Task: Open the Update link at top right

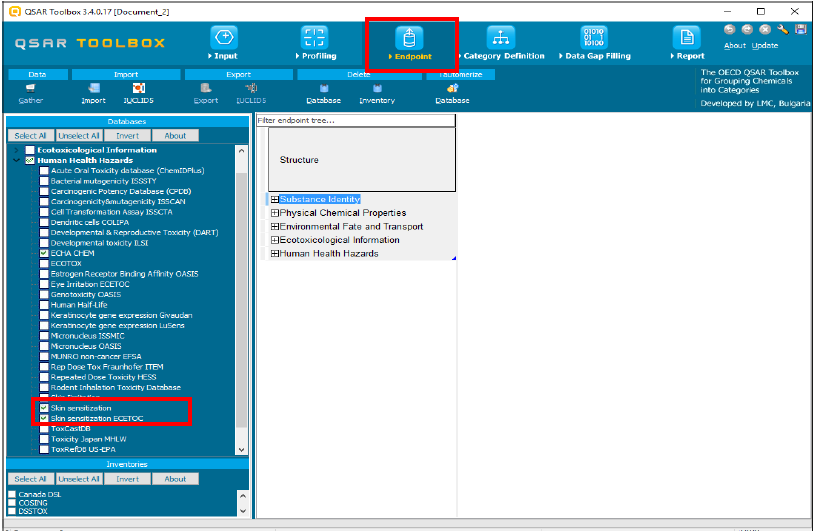Action: [765, 46]
